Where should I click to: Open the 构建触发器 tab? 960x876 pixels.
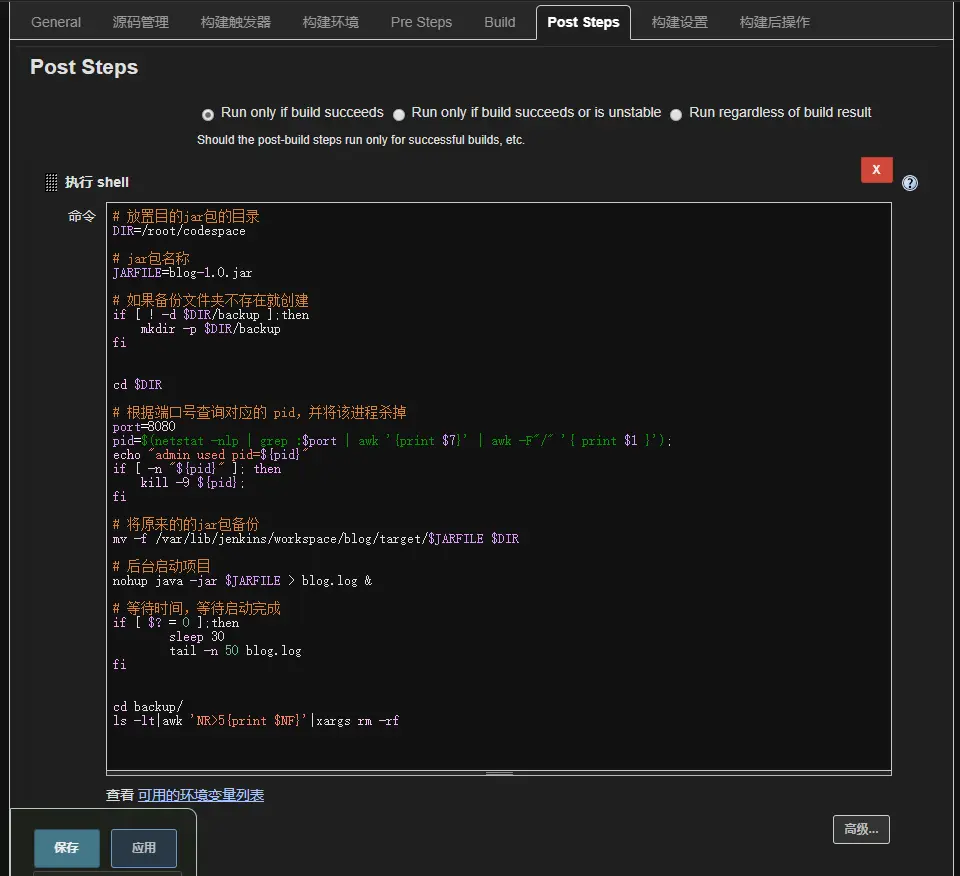point(236,22)
